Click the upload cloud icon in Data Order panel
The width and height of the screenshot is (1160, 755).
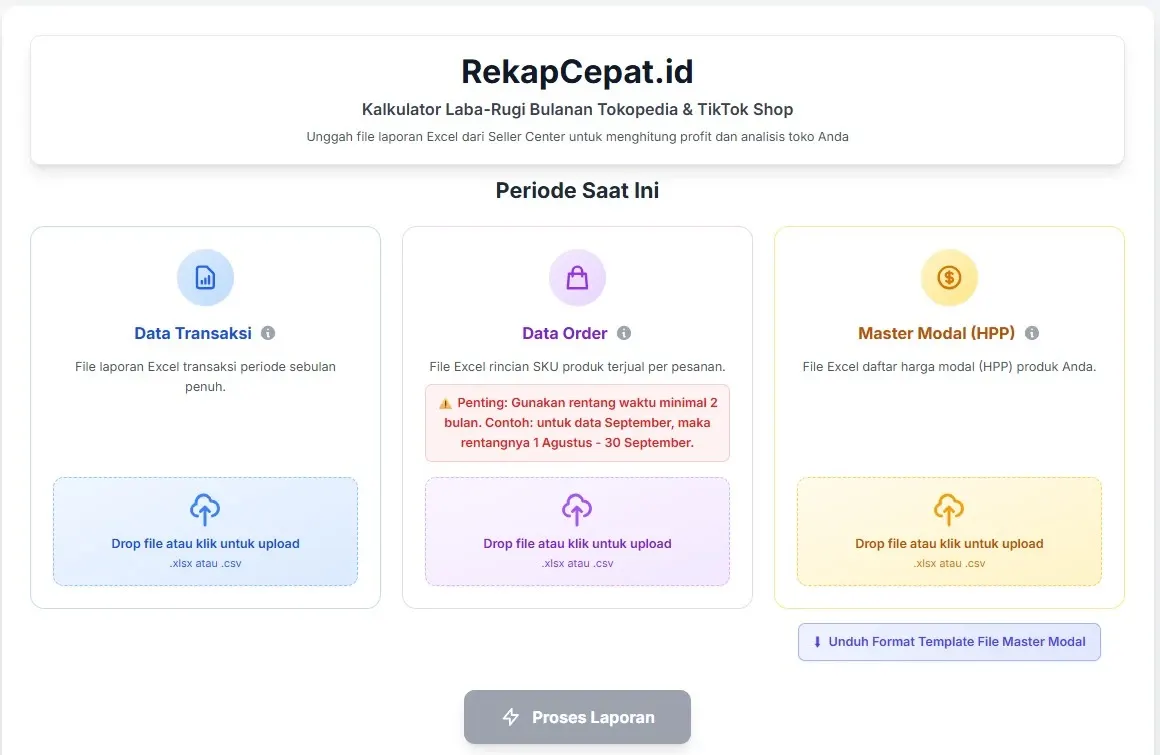577,510
